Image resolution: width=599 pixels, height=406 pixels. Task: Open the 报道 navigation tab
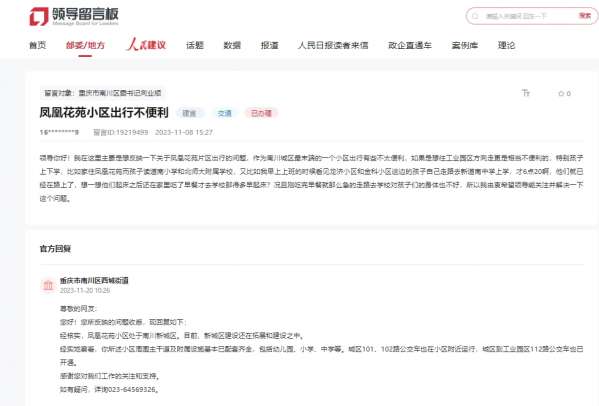pyautogui.click(x=270, y=45)
